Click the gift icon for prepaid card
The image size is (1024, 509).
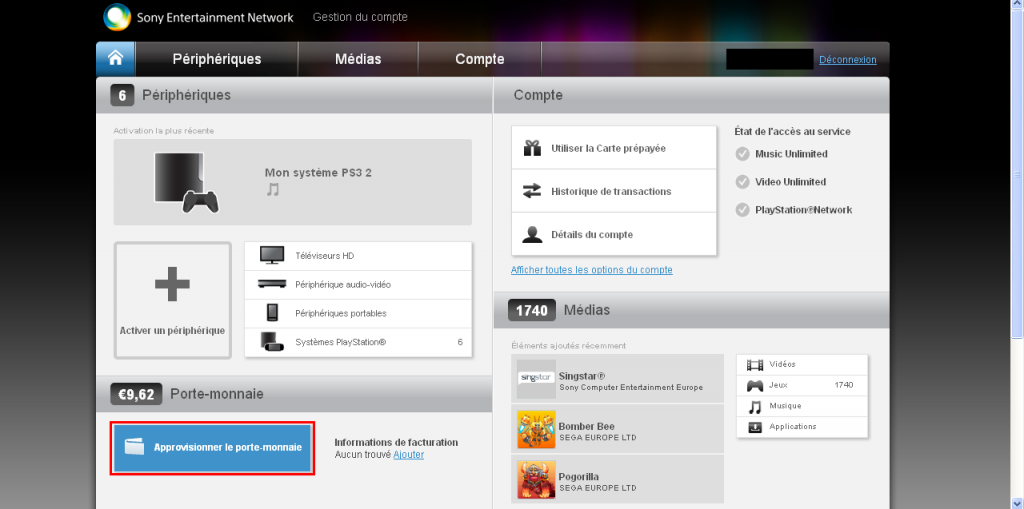pos(532,148)
